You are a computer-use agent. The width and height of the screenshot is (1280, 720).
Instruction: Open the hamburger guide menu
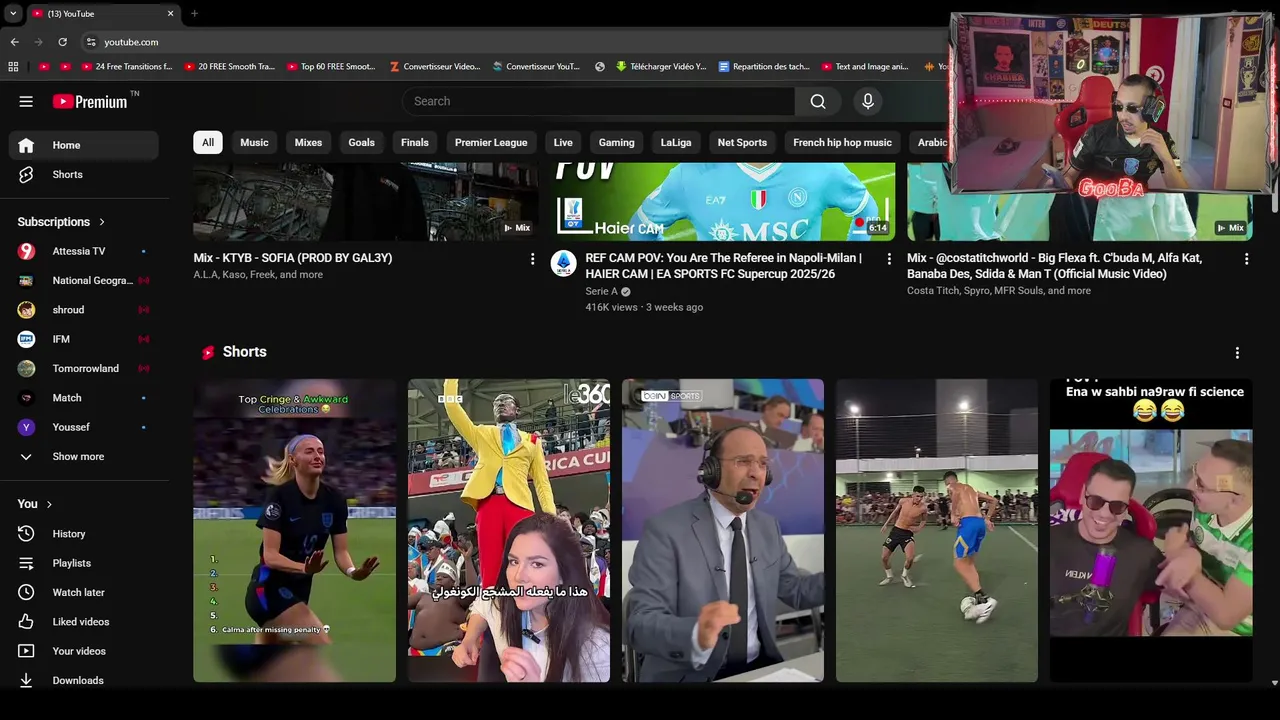tap(26, 101)
